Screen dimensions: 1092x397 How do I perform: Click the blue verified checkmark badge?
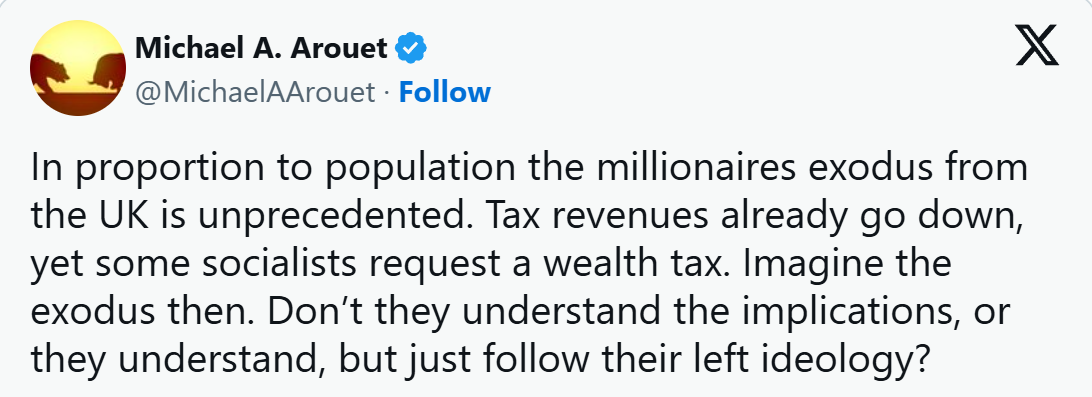[x=412, y=49]
